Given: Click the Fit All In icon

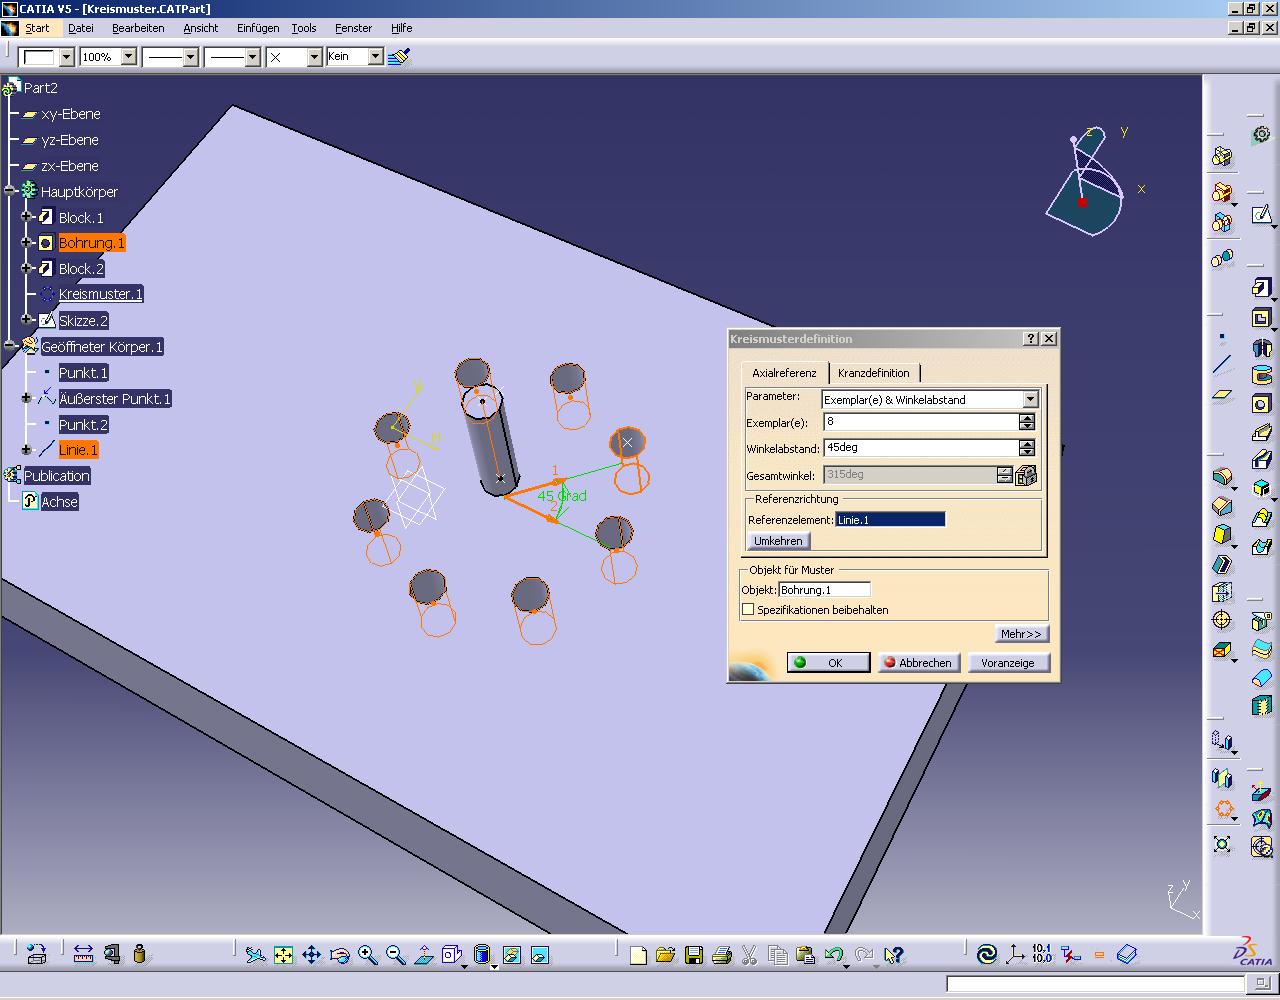Looking at the screenshot, I should [x=284, y=955].
